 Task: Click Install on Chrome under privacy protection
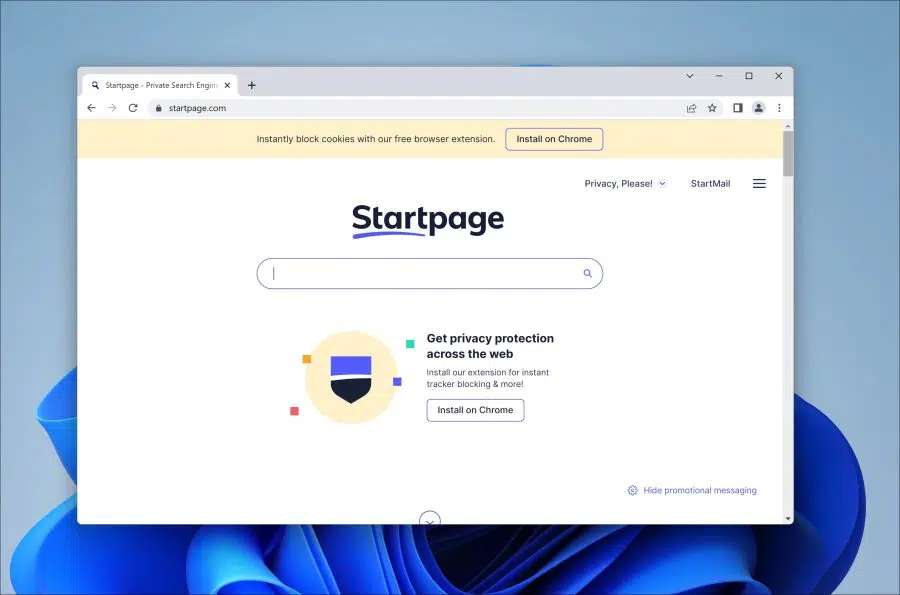pyautogui.click(x=475, y=410)
